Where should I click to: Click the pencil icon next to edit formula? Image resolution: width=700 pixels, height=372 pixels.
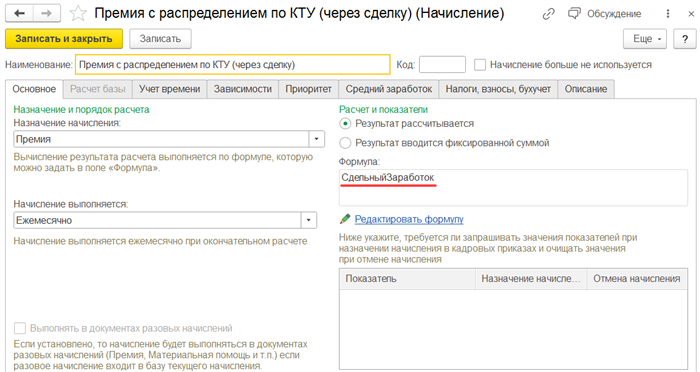(x=345, y=219)
